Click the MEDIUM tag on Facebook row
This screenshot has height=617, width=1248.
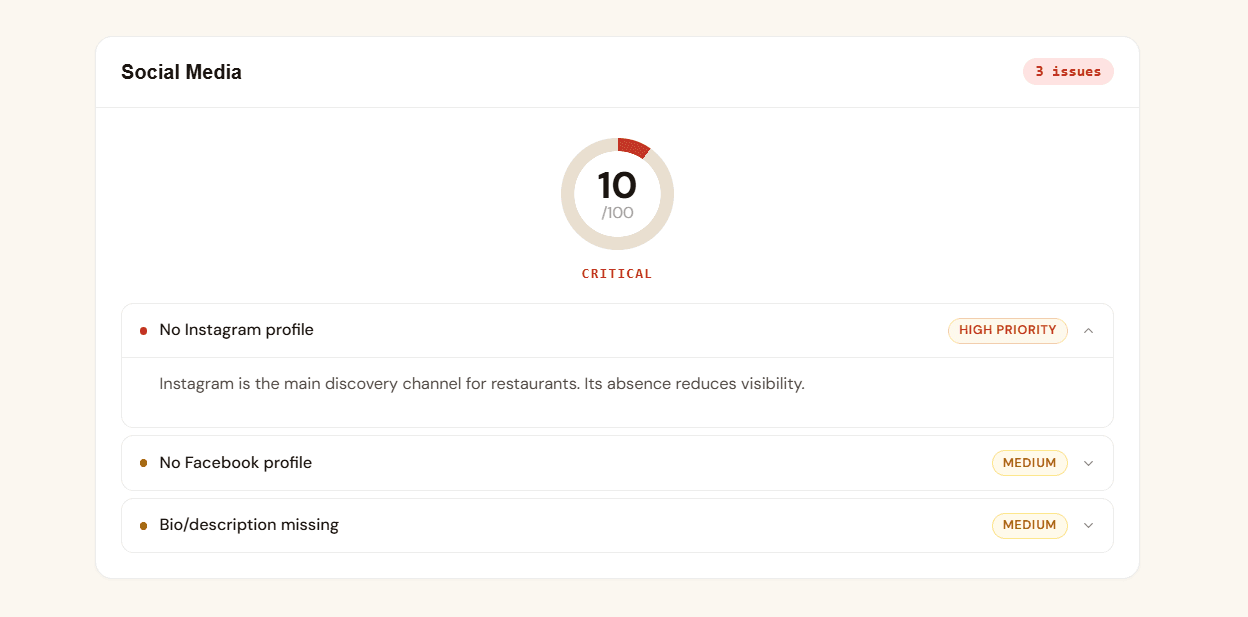1030,463
